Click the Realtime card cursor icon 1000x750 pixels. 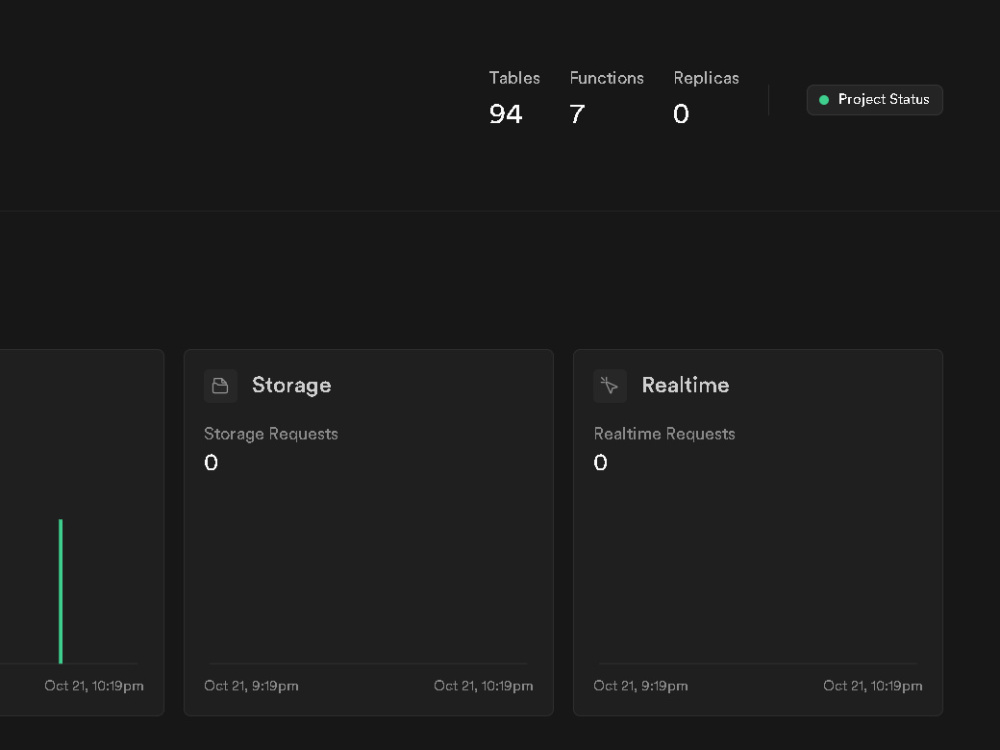[x=610, y=386]
